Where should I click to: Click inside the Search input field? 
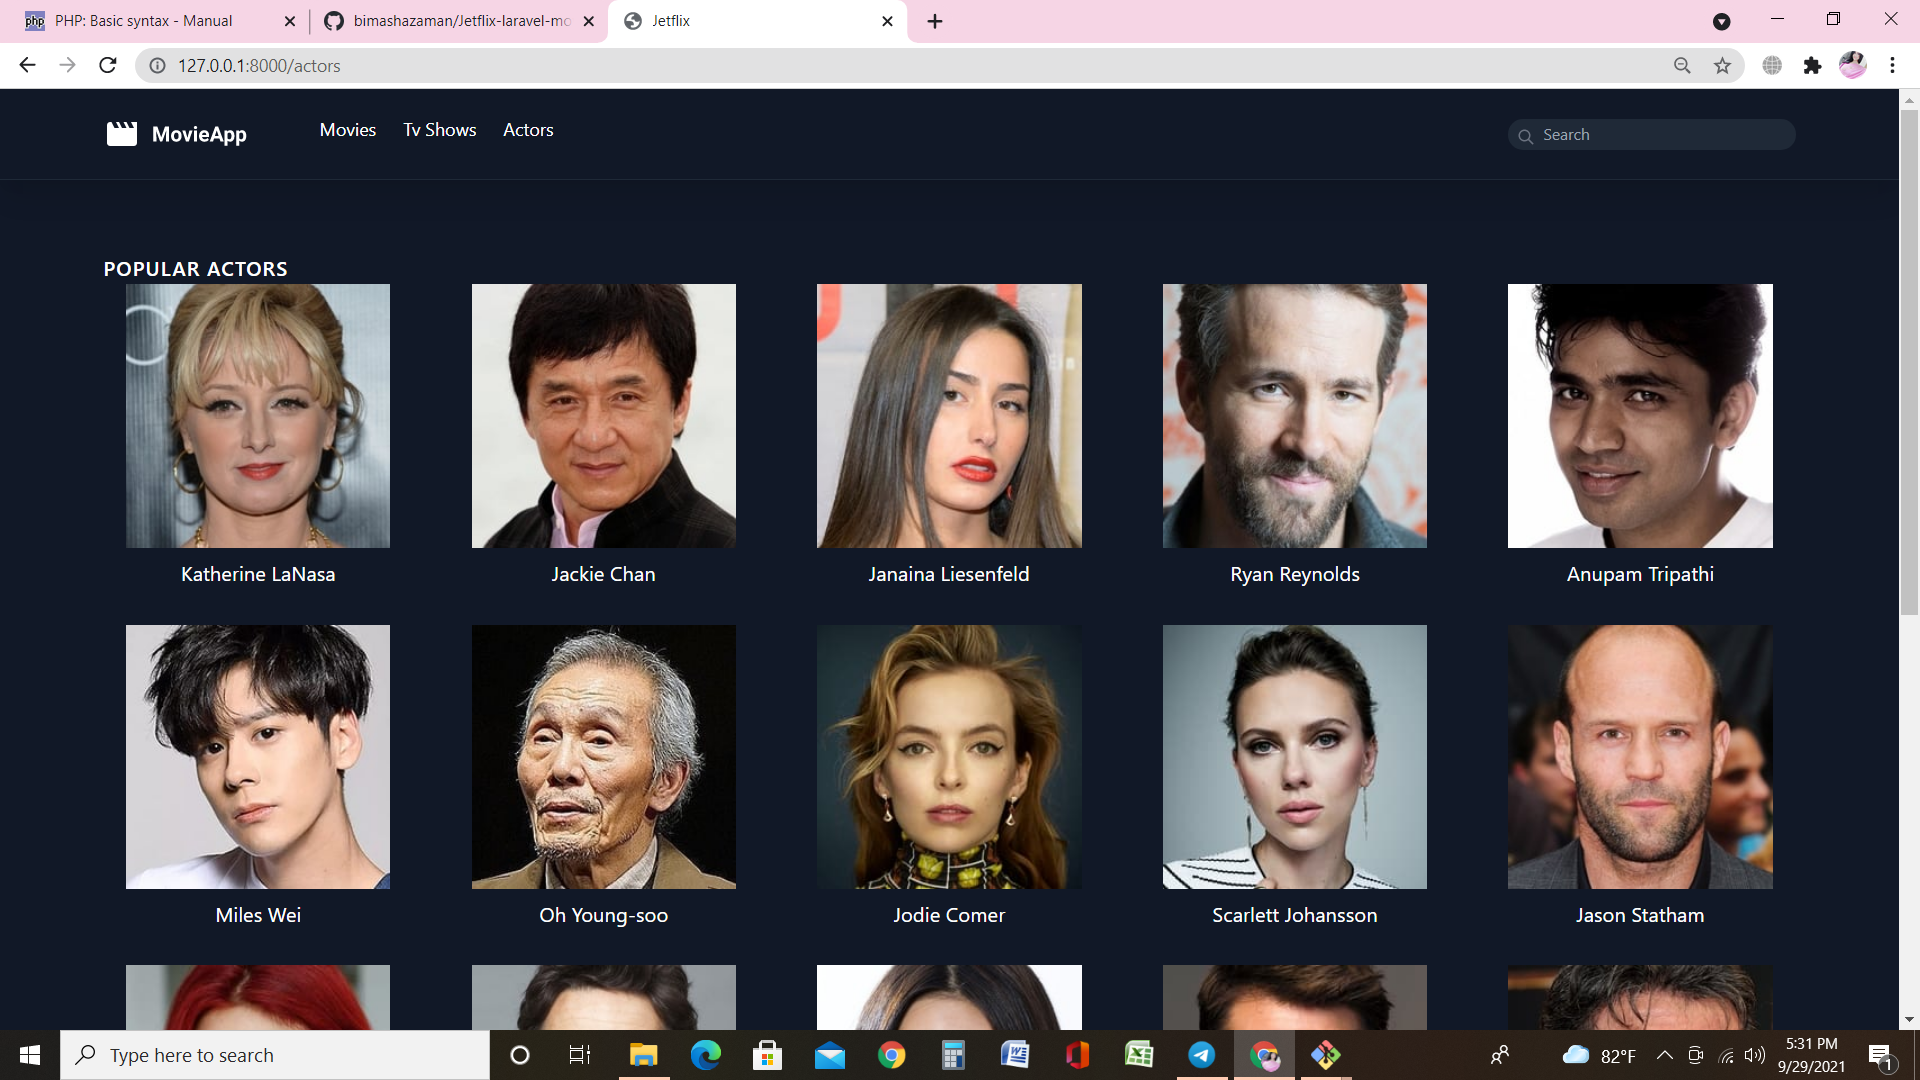coord(1650,134)
